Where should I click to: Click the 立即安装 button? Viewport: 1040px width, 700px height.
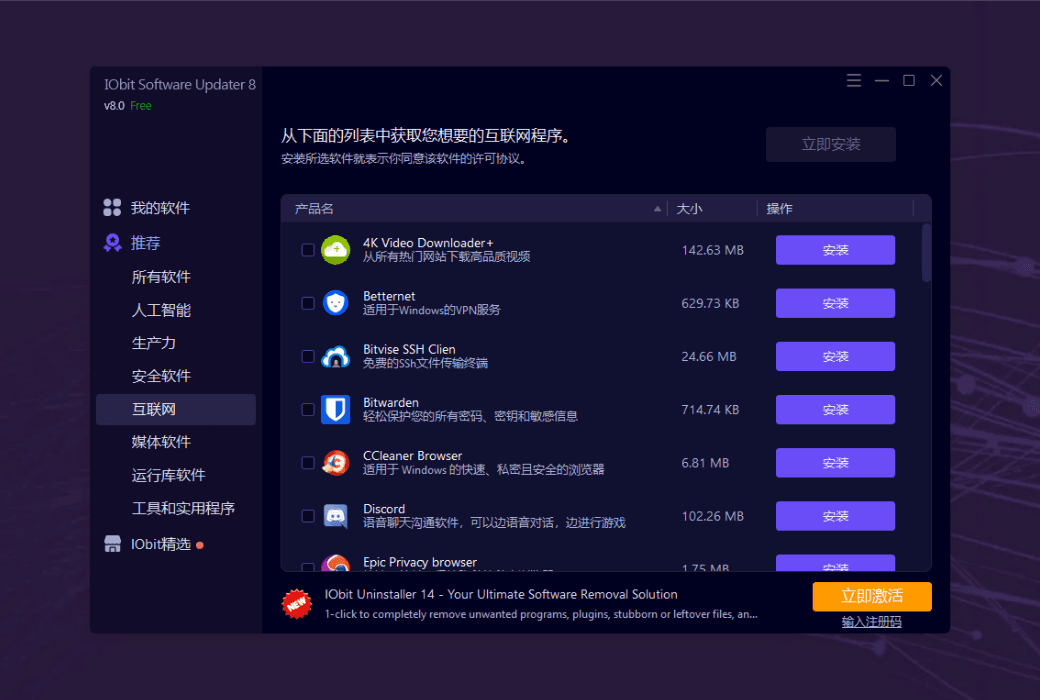point(830,144)
